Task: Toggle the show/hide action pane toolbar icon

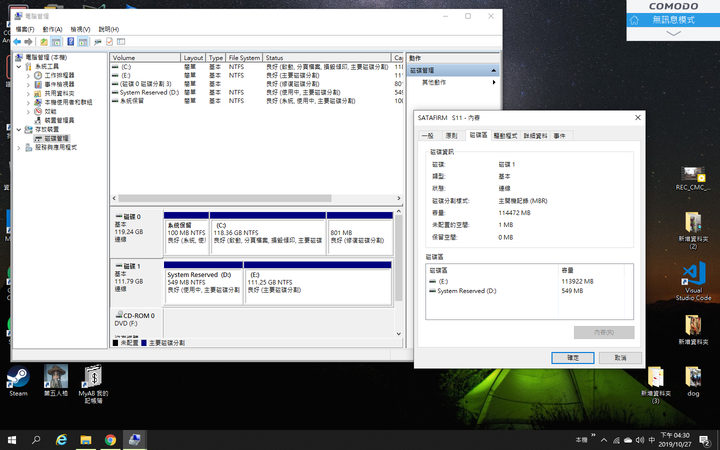Action: [83, 42]
